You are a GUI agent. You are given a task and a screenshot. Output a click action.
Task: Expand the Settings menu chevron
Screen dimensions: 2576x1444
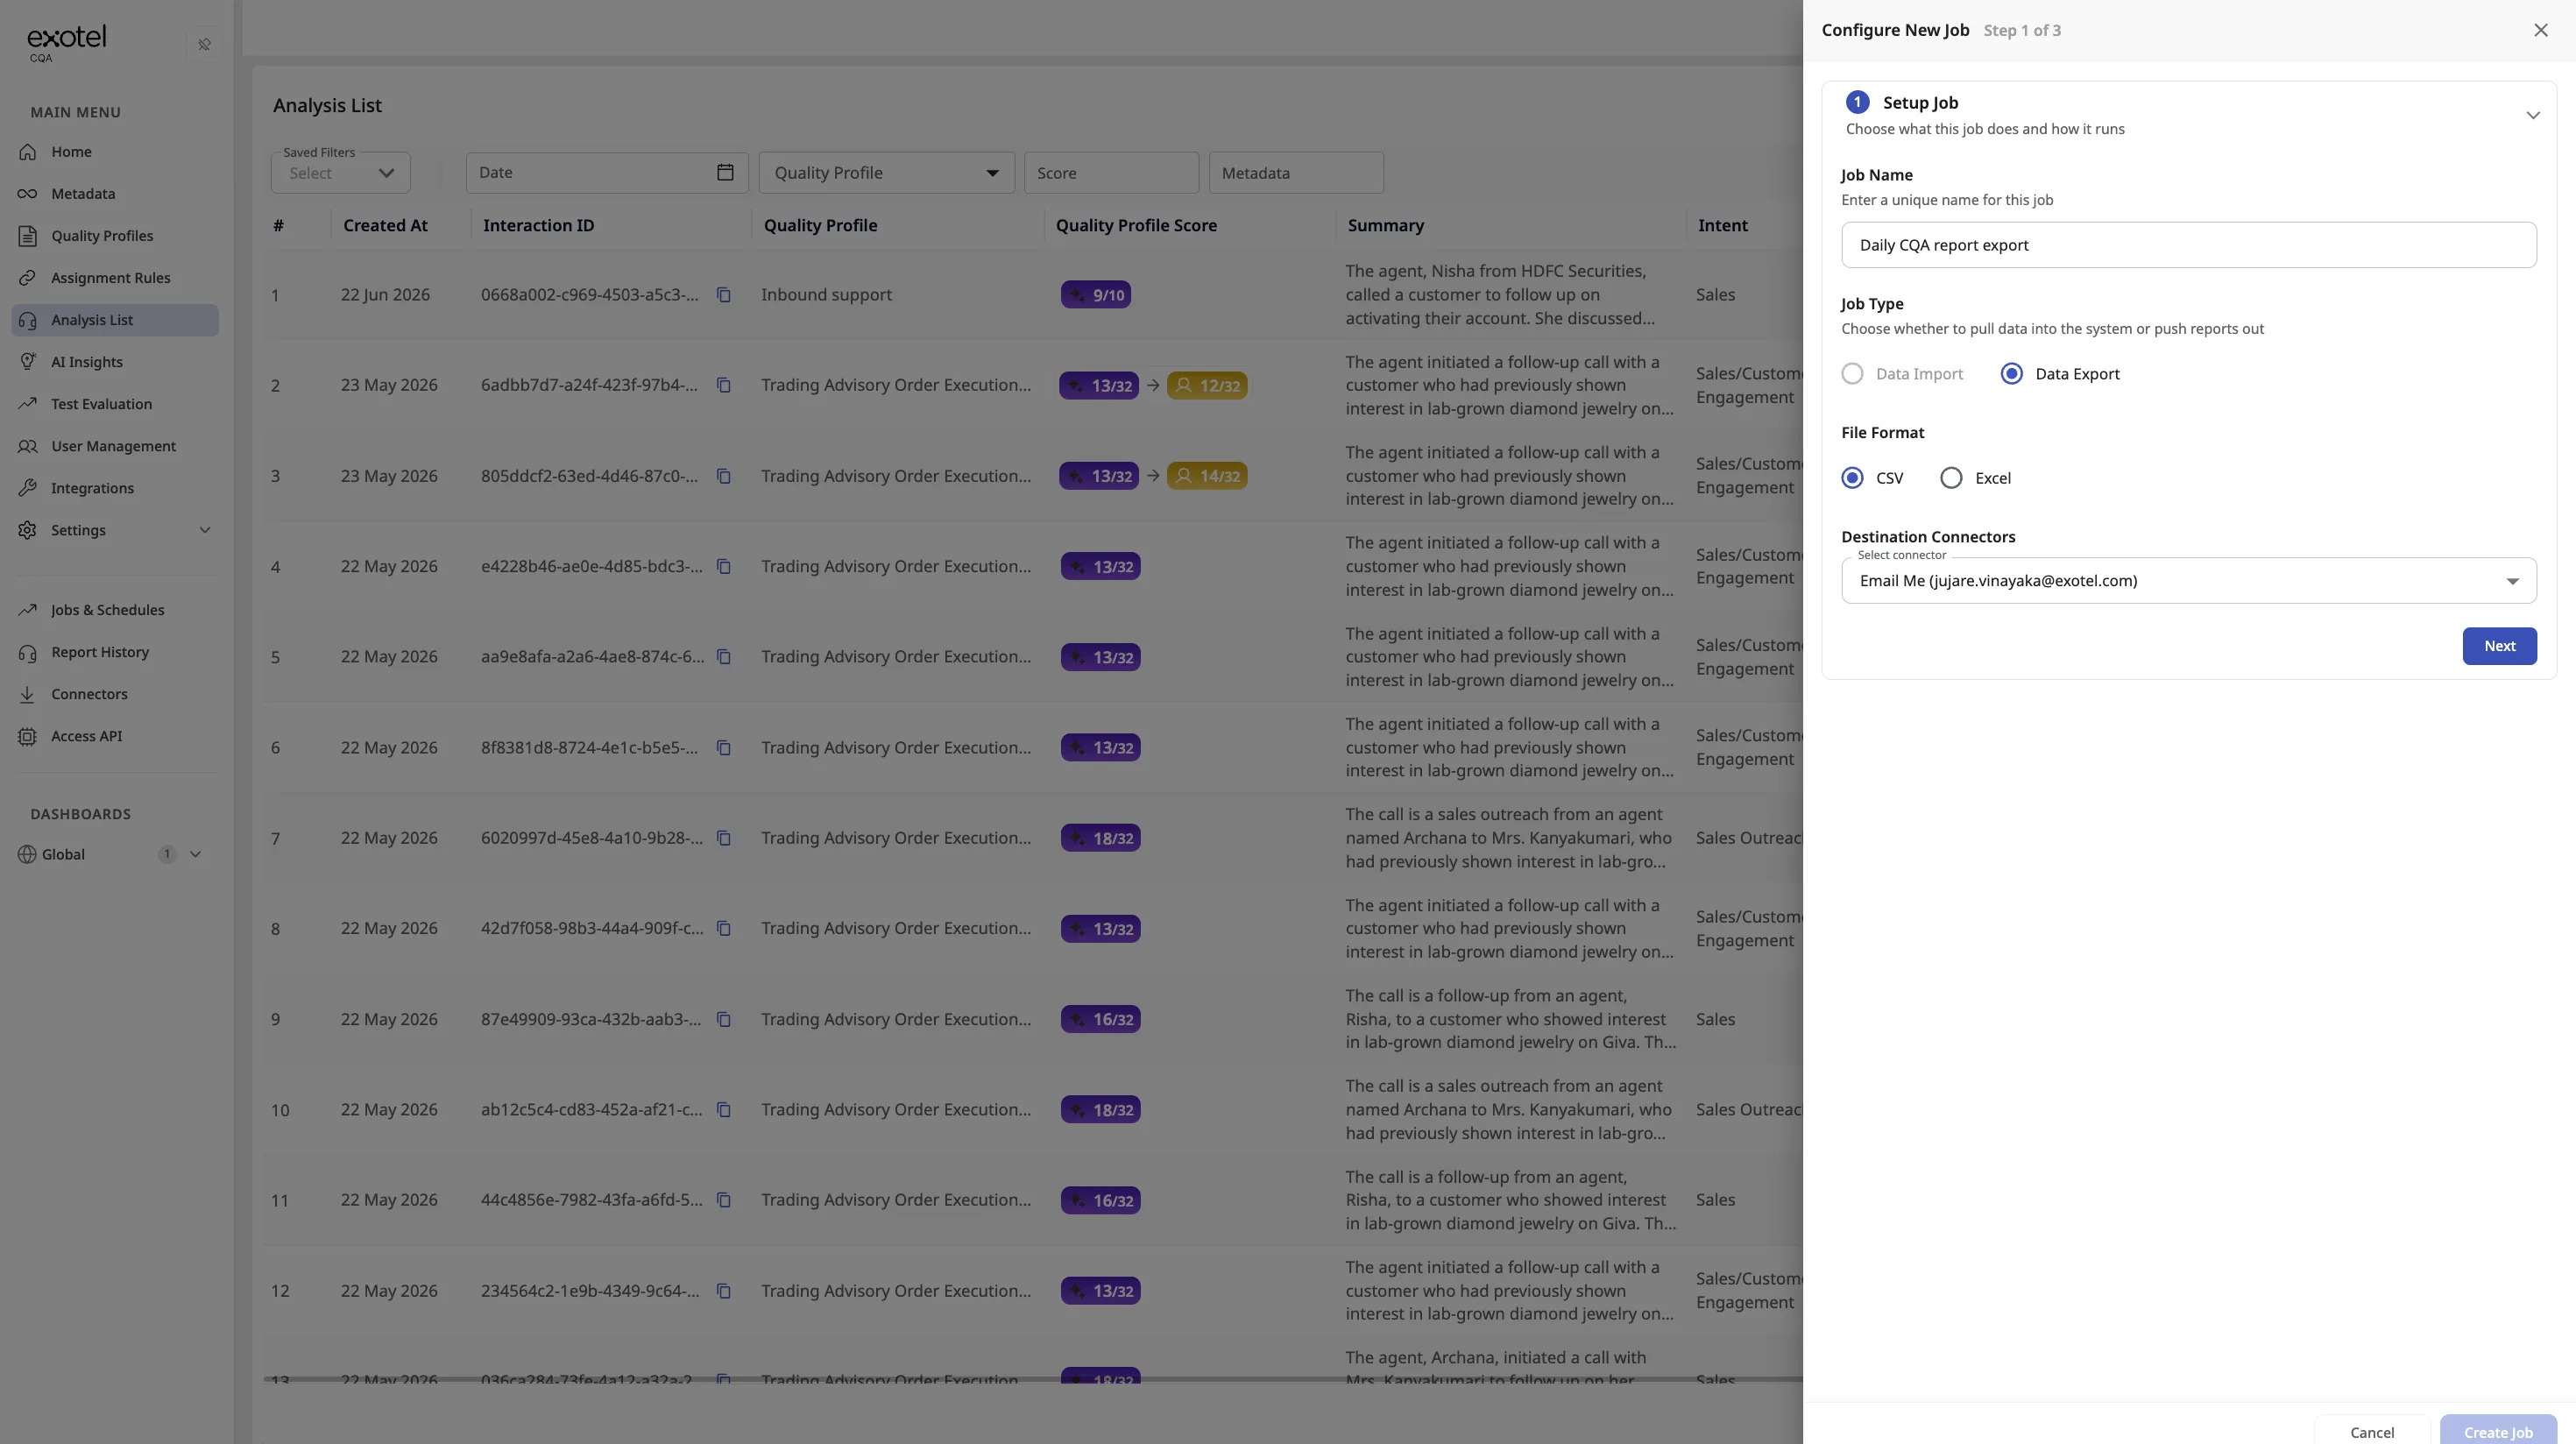click(205, 530)
